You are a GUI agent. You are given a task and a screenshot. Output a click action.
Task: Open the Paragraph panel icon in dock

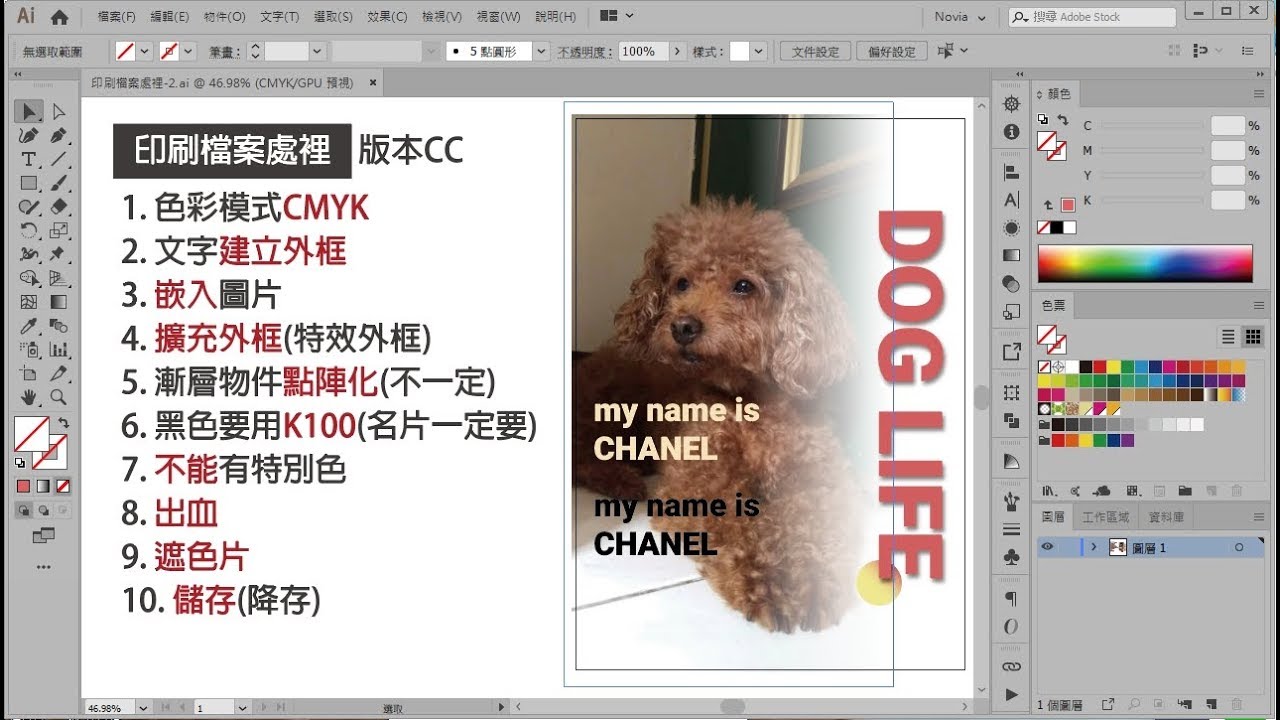coord(1011,599)
